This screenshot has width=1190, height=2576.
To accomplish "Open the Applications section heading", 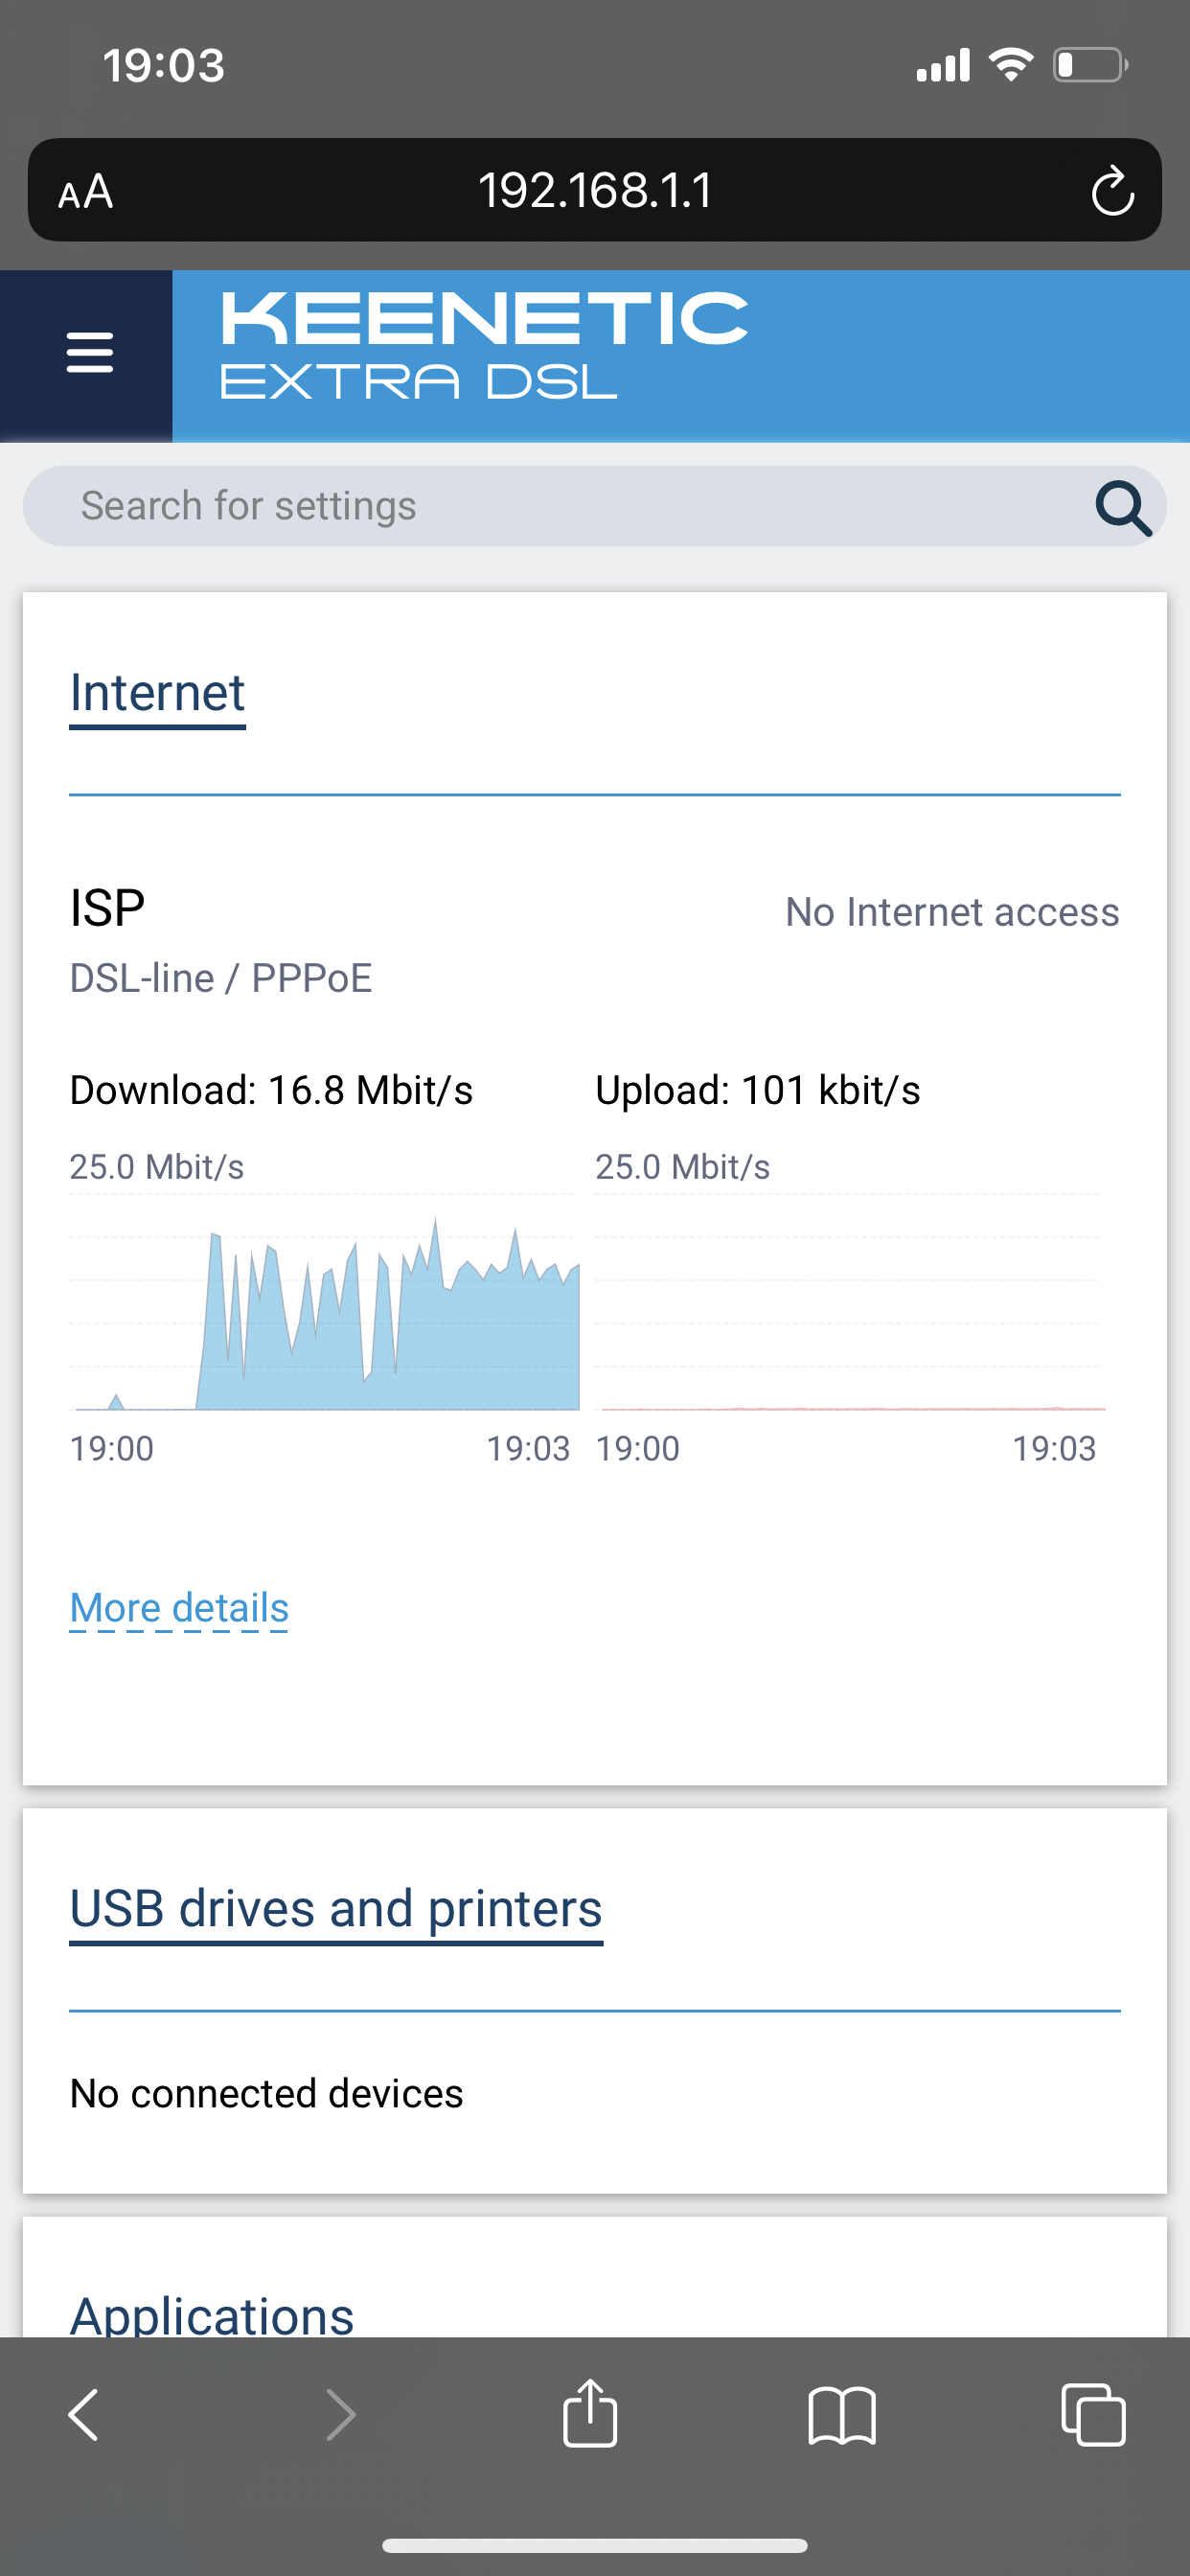I will 212,2314.
